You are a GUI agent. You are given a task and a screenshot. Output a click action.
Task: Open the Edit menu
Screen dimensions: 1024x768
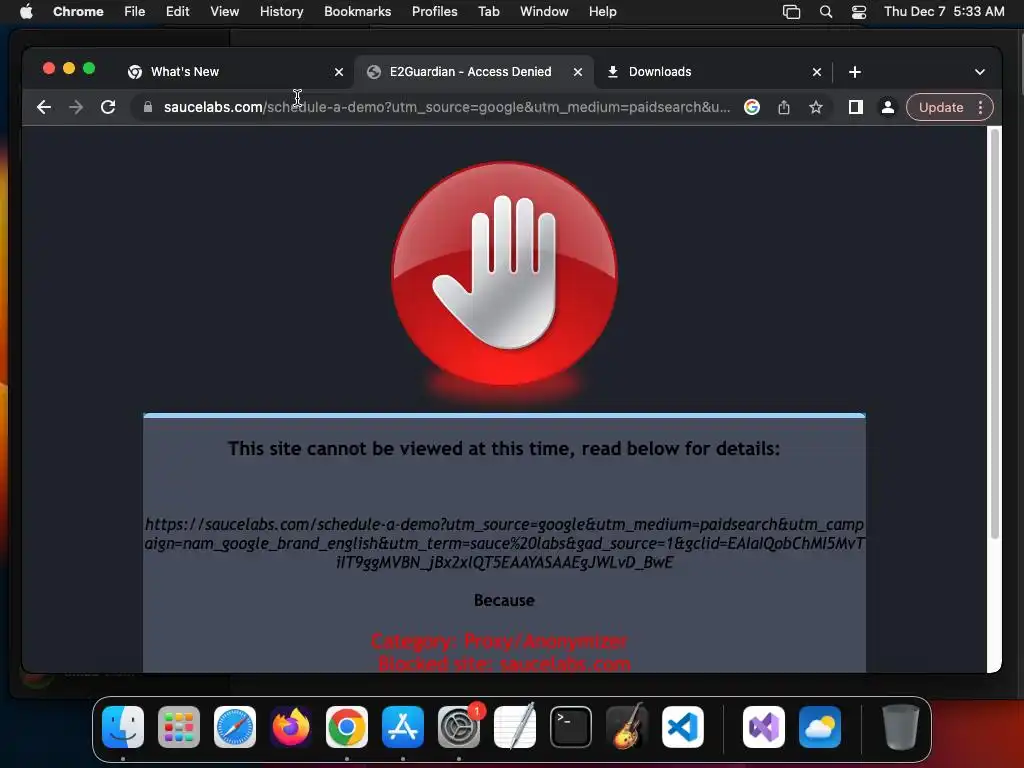(x=177, y=11)
